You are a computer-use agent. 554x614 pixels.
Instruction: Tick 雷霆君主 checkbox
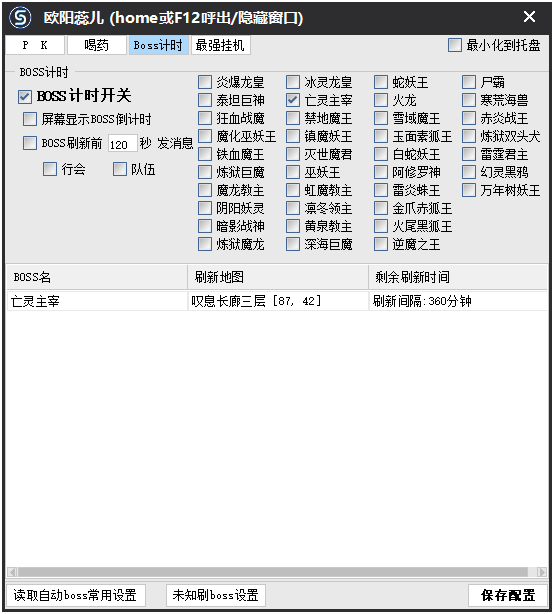[469, 154]
